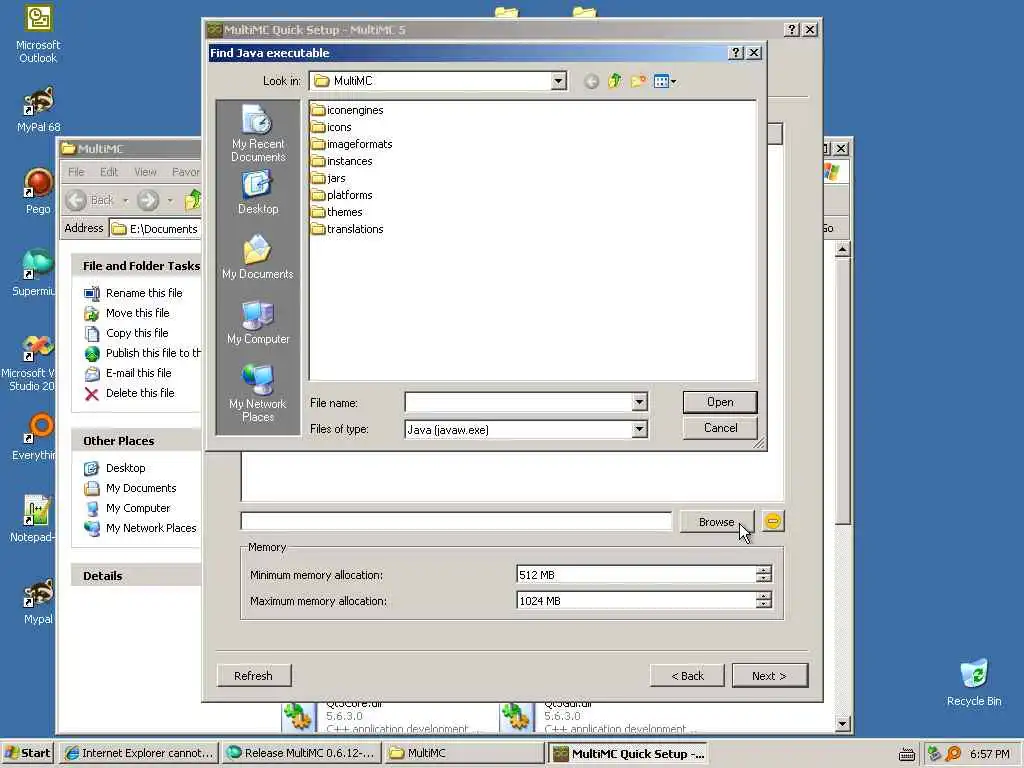Open My Recent Documents in the places bar

click(x=258, y=133)
